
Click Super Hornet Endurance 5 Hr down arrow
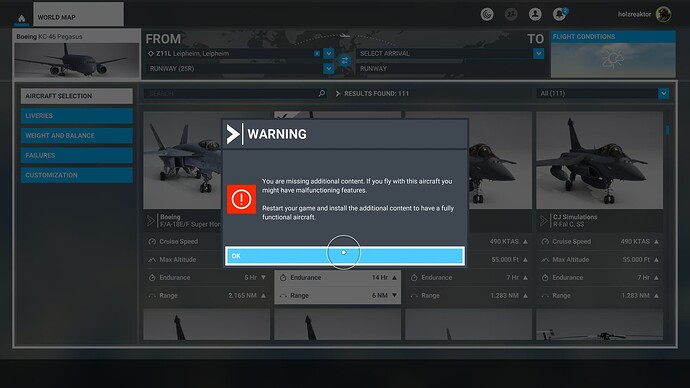coord(263,278)
